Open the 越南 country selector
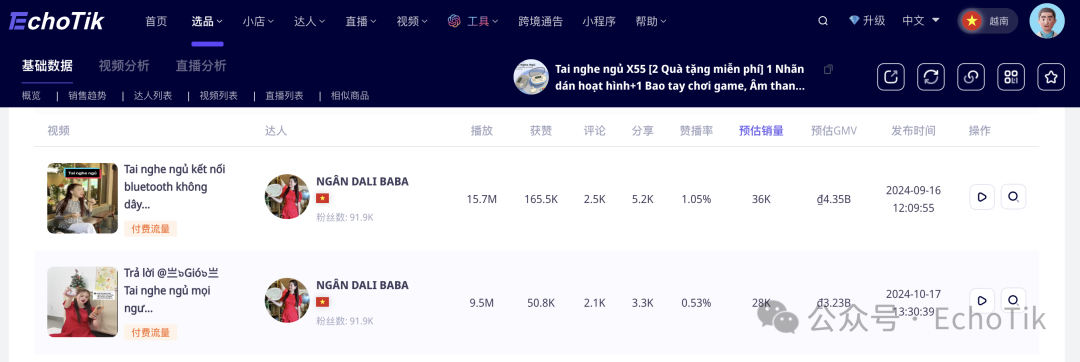 pos(988,21)
